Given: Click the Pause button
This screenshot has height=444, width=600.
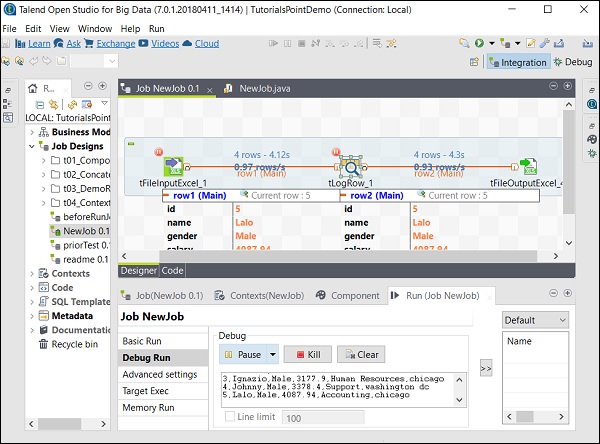Looking at the screenshot, I should [243, 355].
